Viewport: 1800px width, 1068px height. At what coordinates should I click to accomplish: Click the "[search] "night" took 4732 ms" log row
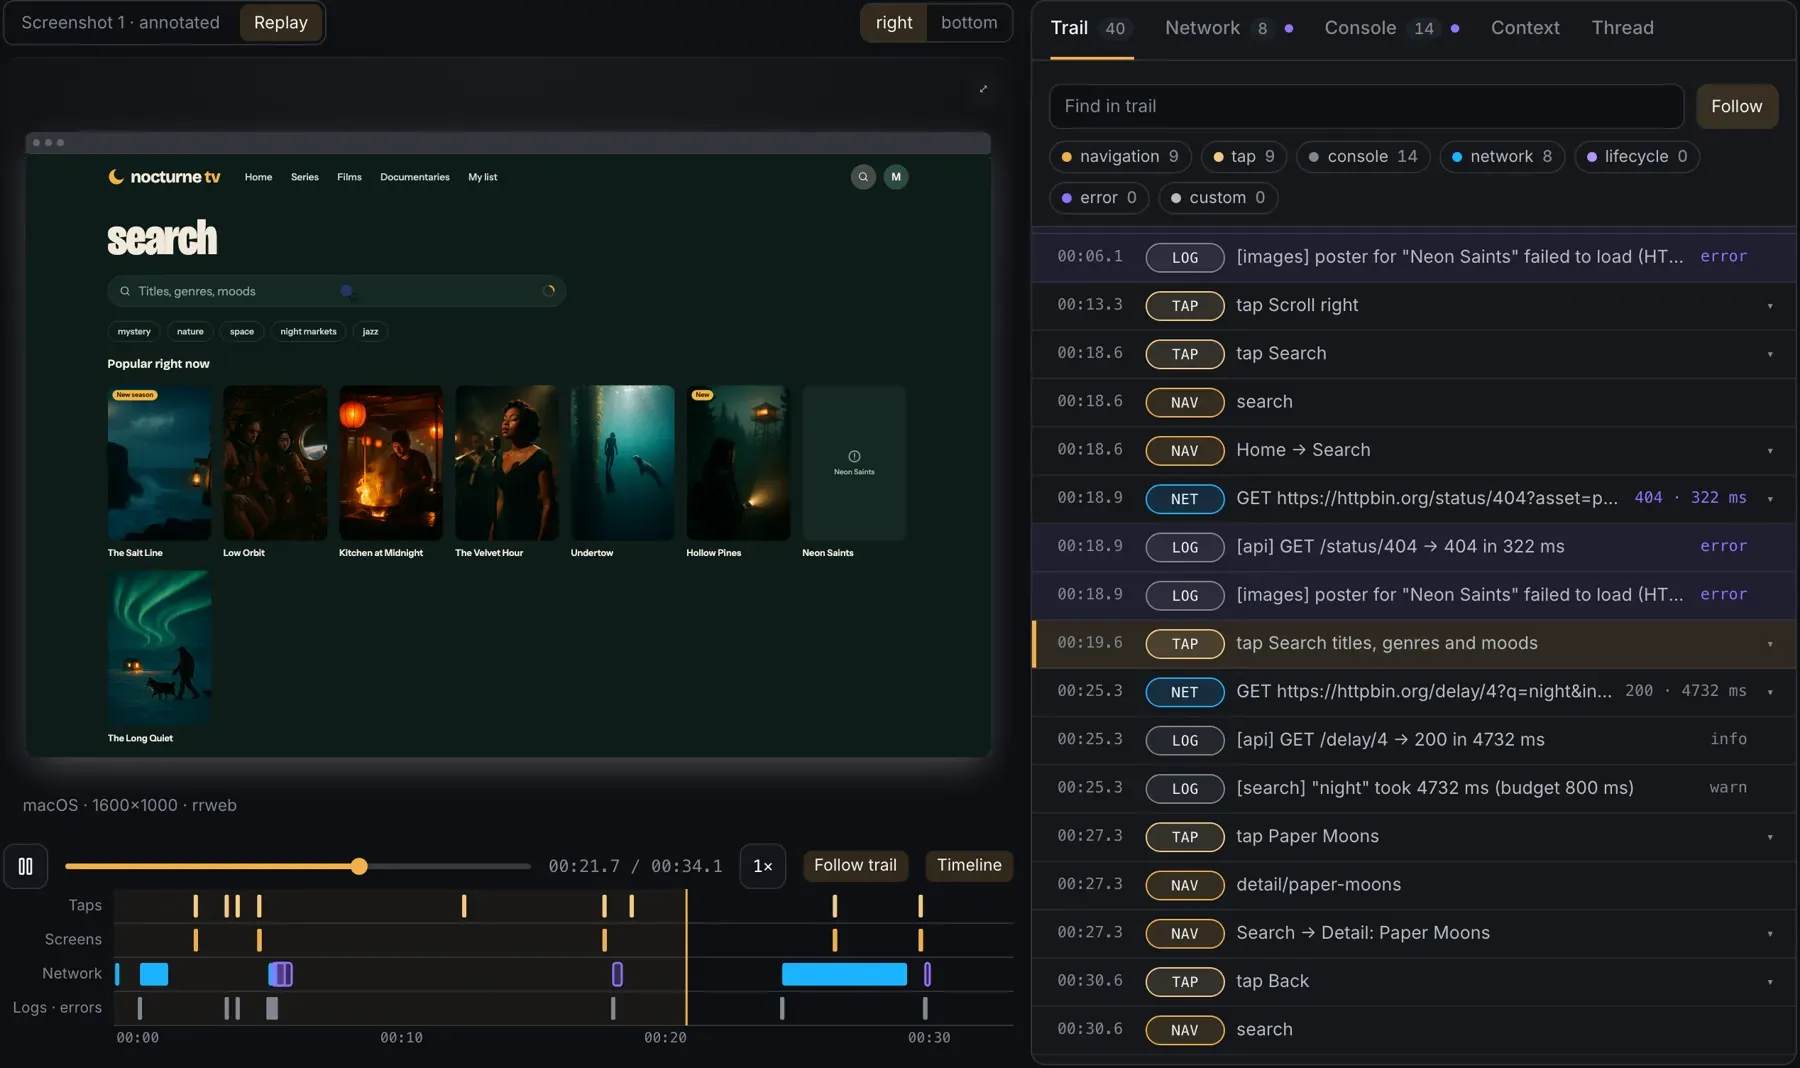pos(1413,789)
